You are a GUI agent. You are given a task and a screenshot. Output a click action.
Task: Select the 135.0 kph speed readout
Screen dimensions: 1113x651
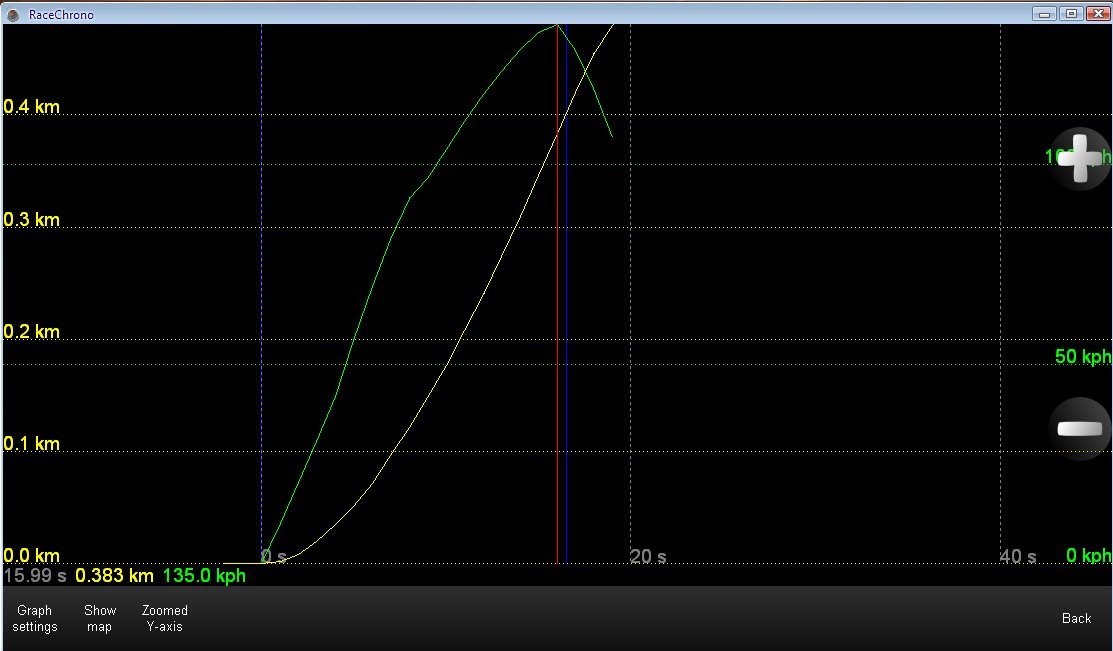[204, 576]
